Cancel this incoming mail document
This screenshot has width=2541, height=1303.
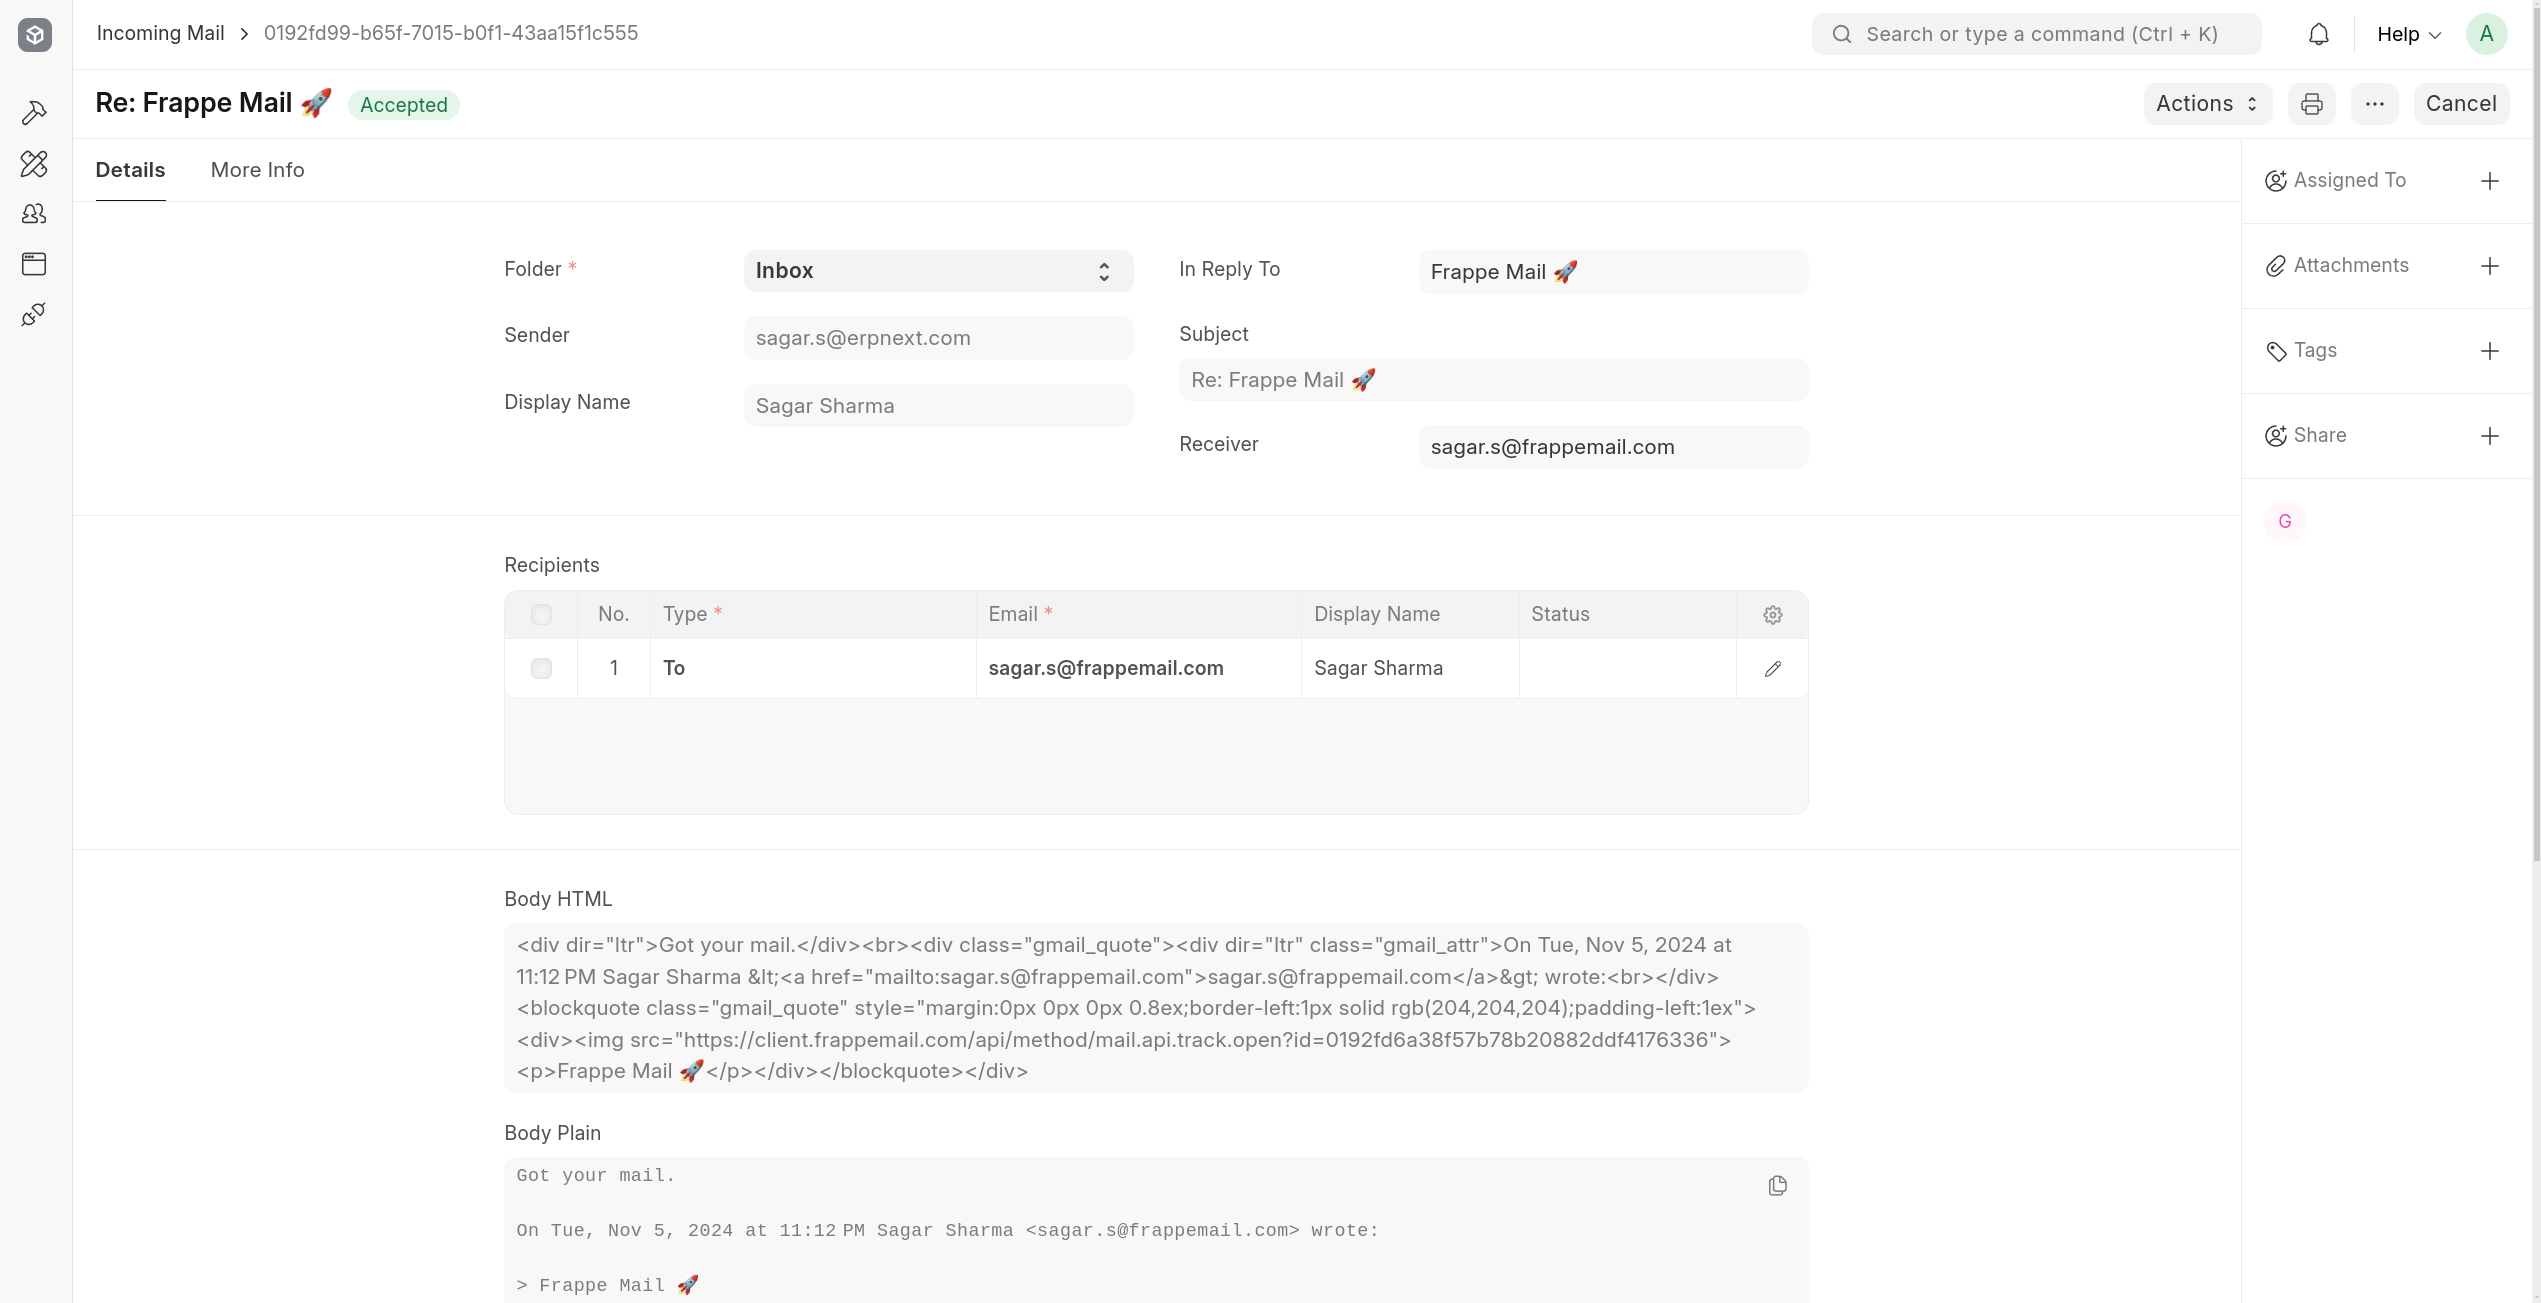pos(2460,104)
